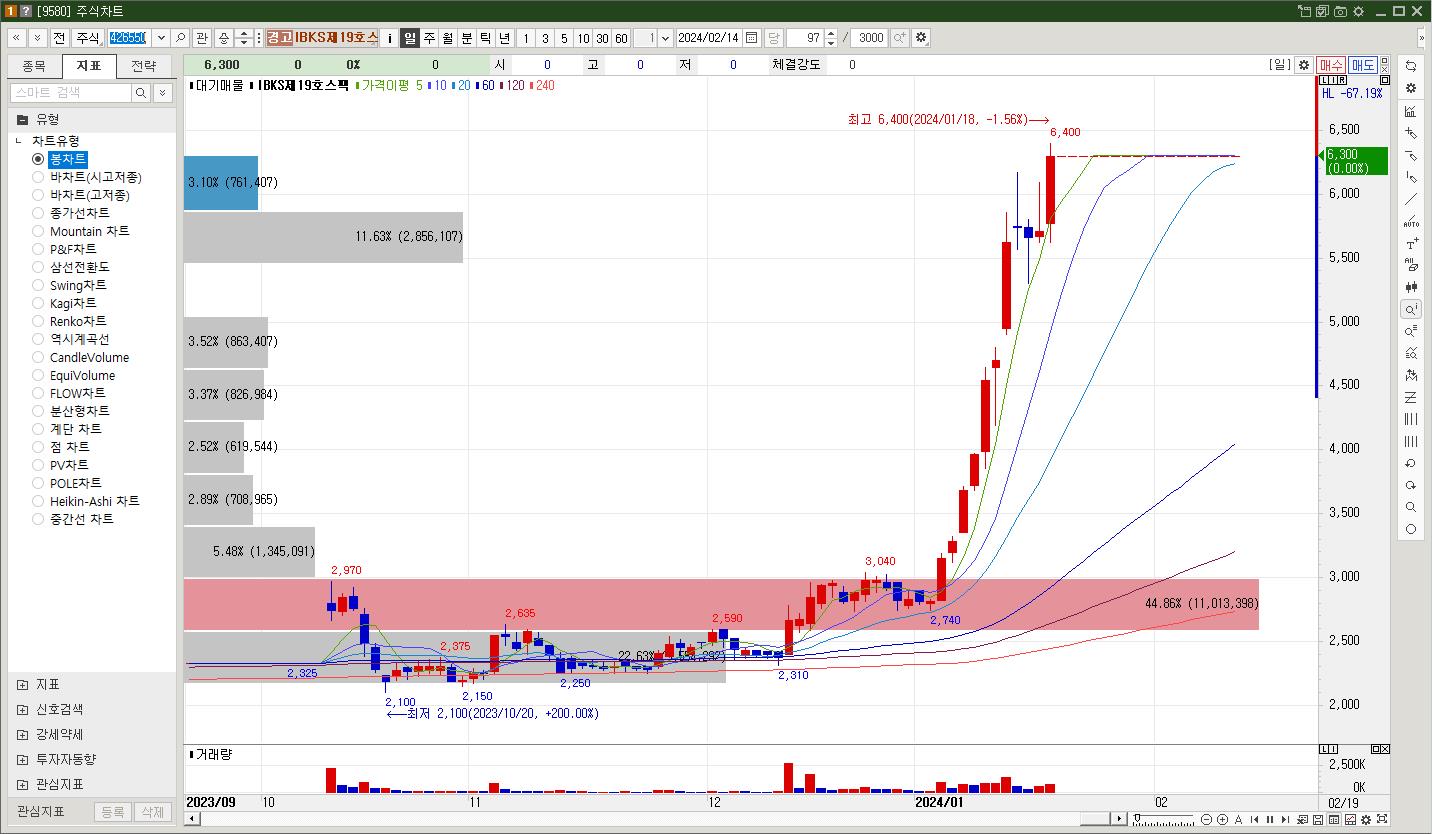Select the 일 (daily) period button
The width and height of the screenshot is (1432, 834).
(x=410, y=38)
